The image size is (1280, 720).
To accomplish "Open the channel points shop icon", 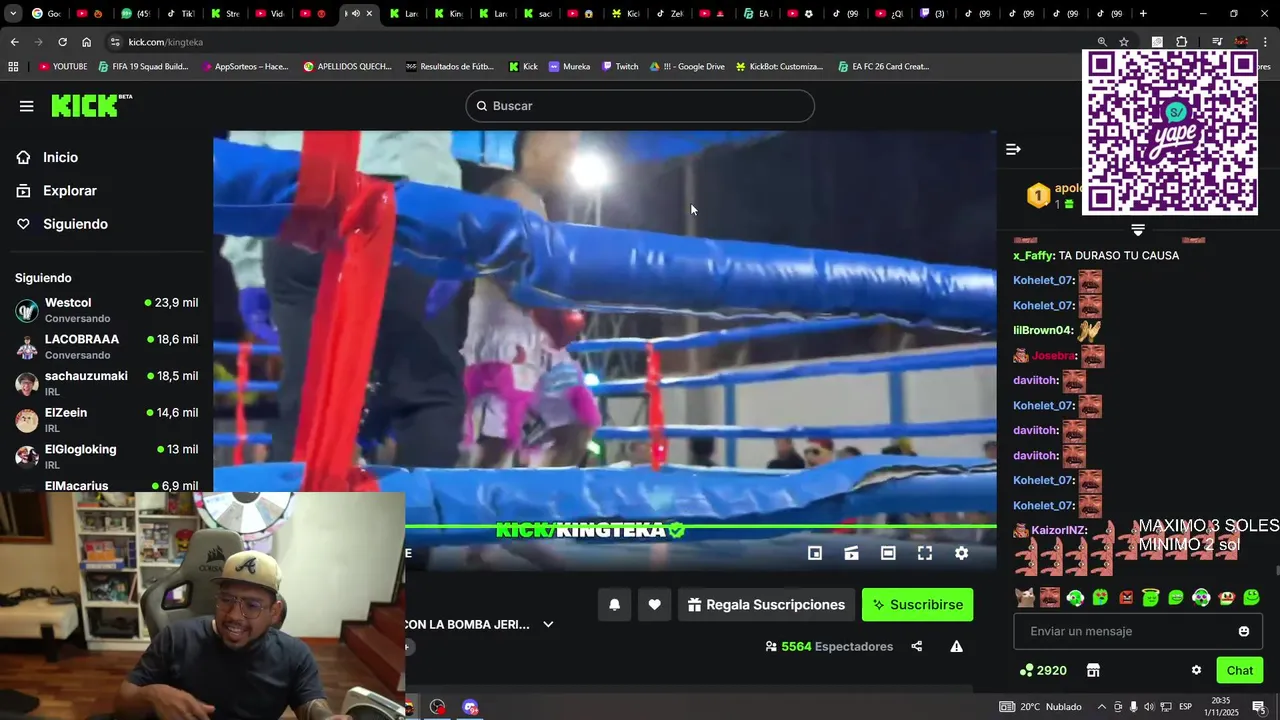I will [x=1093, y=670].
